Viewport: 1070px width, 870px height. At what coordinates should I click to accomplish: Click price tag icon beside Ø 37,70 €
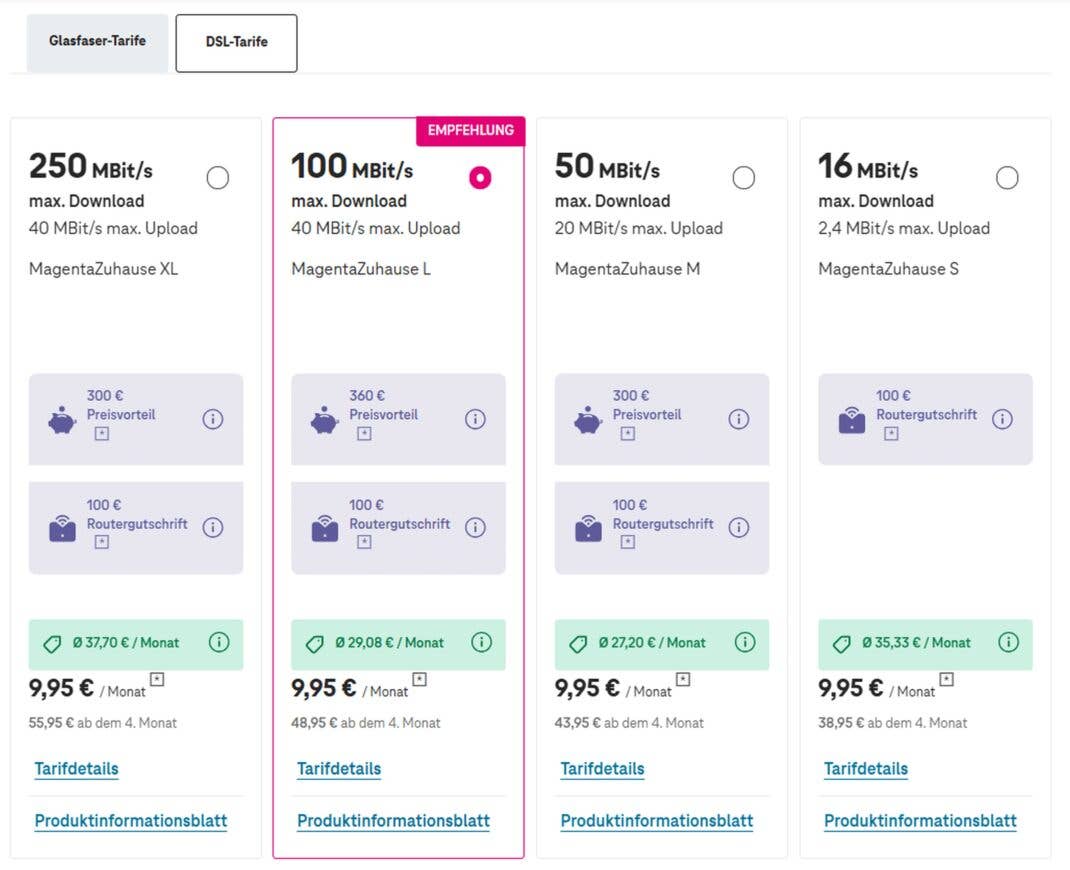pos(52,644)
